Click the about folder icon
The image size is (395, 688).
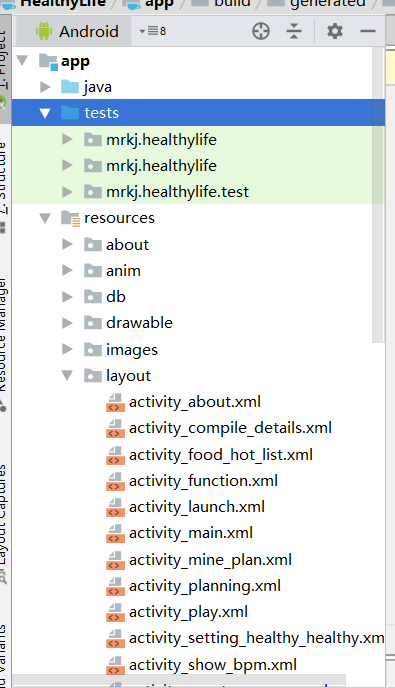tap(93, 244)
